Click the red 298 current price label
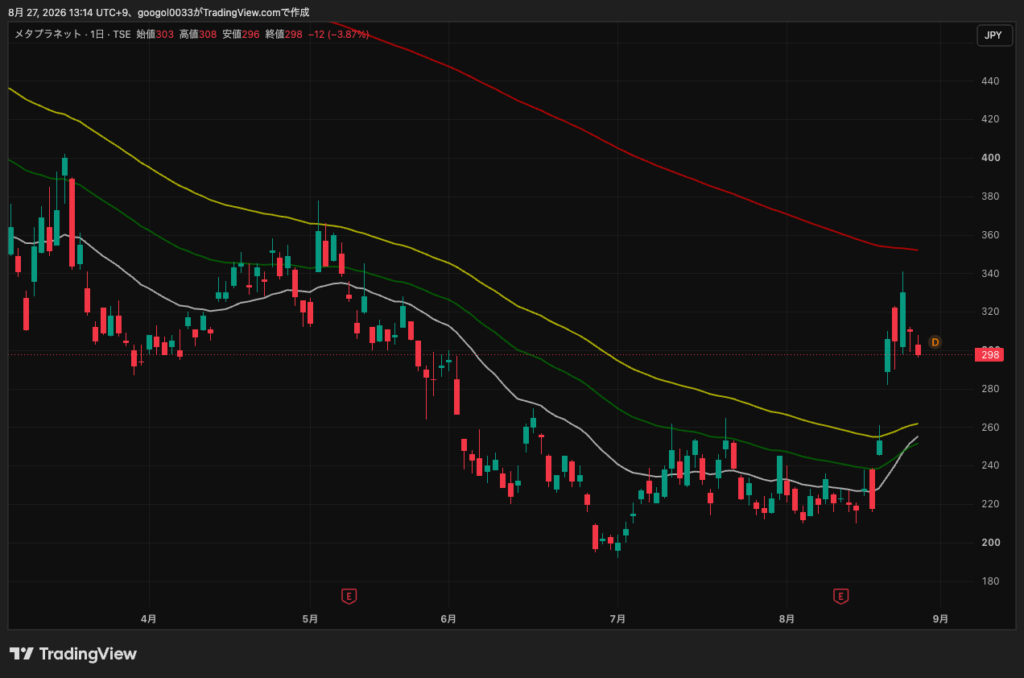The width and height of the screenshot is (1024, 678). [989, 355]
